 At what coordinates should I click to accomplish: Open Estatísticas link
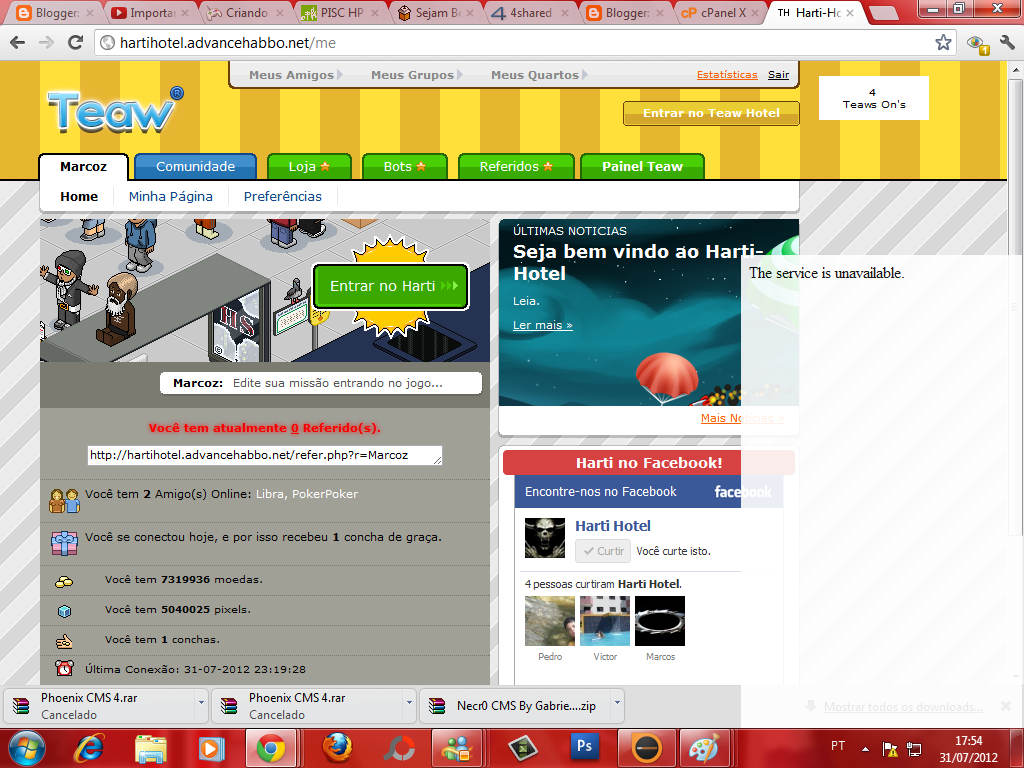727,75
